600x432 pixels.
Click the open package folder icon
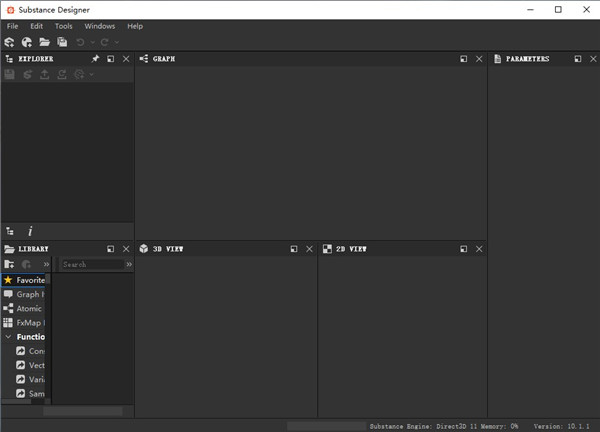click(x=44, y=42)
